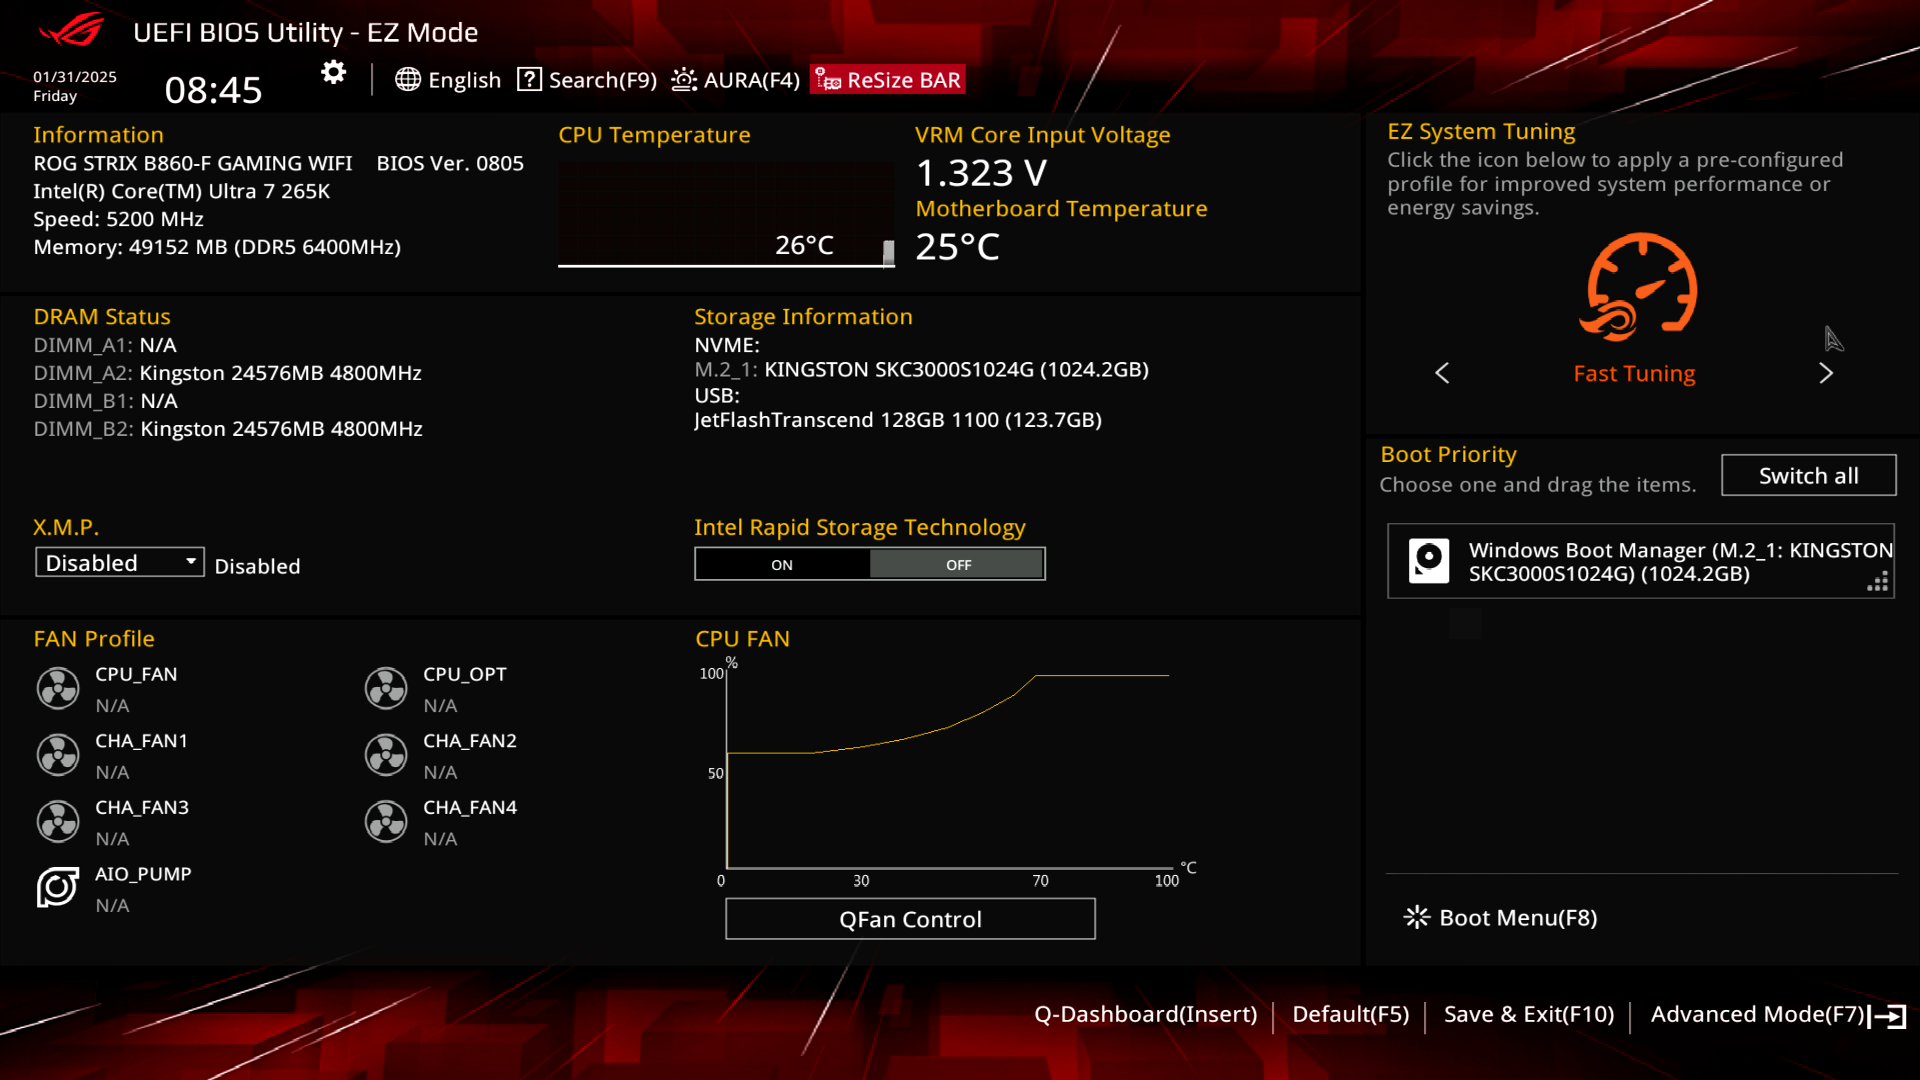Click Speed: 5200 MHz text
This screenshot has height=1080, width=1920.
point(118,219)
